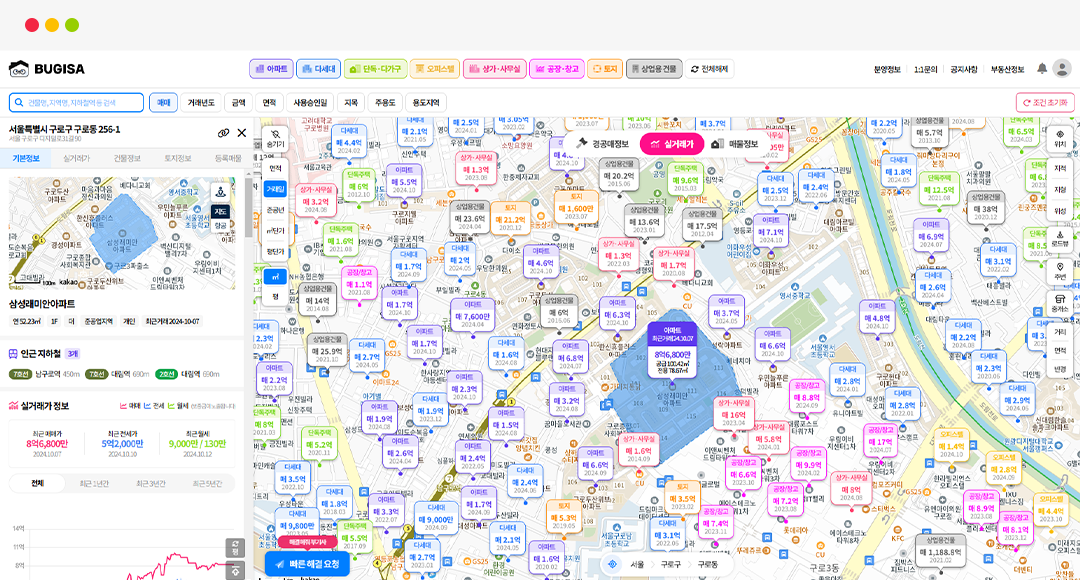
Task: Open the 거래년도 filter dropdown
Action: point(201,102)
